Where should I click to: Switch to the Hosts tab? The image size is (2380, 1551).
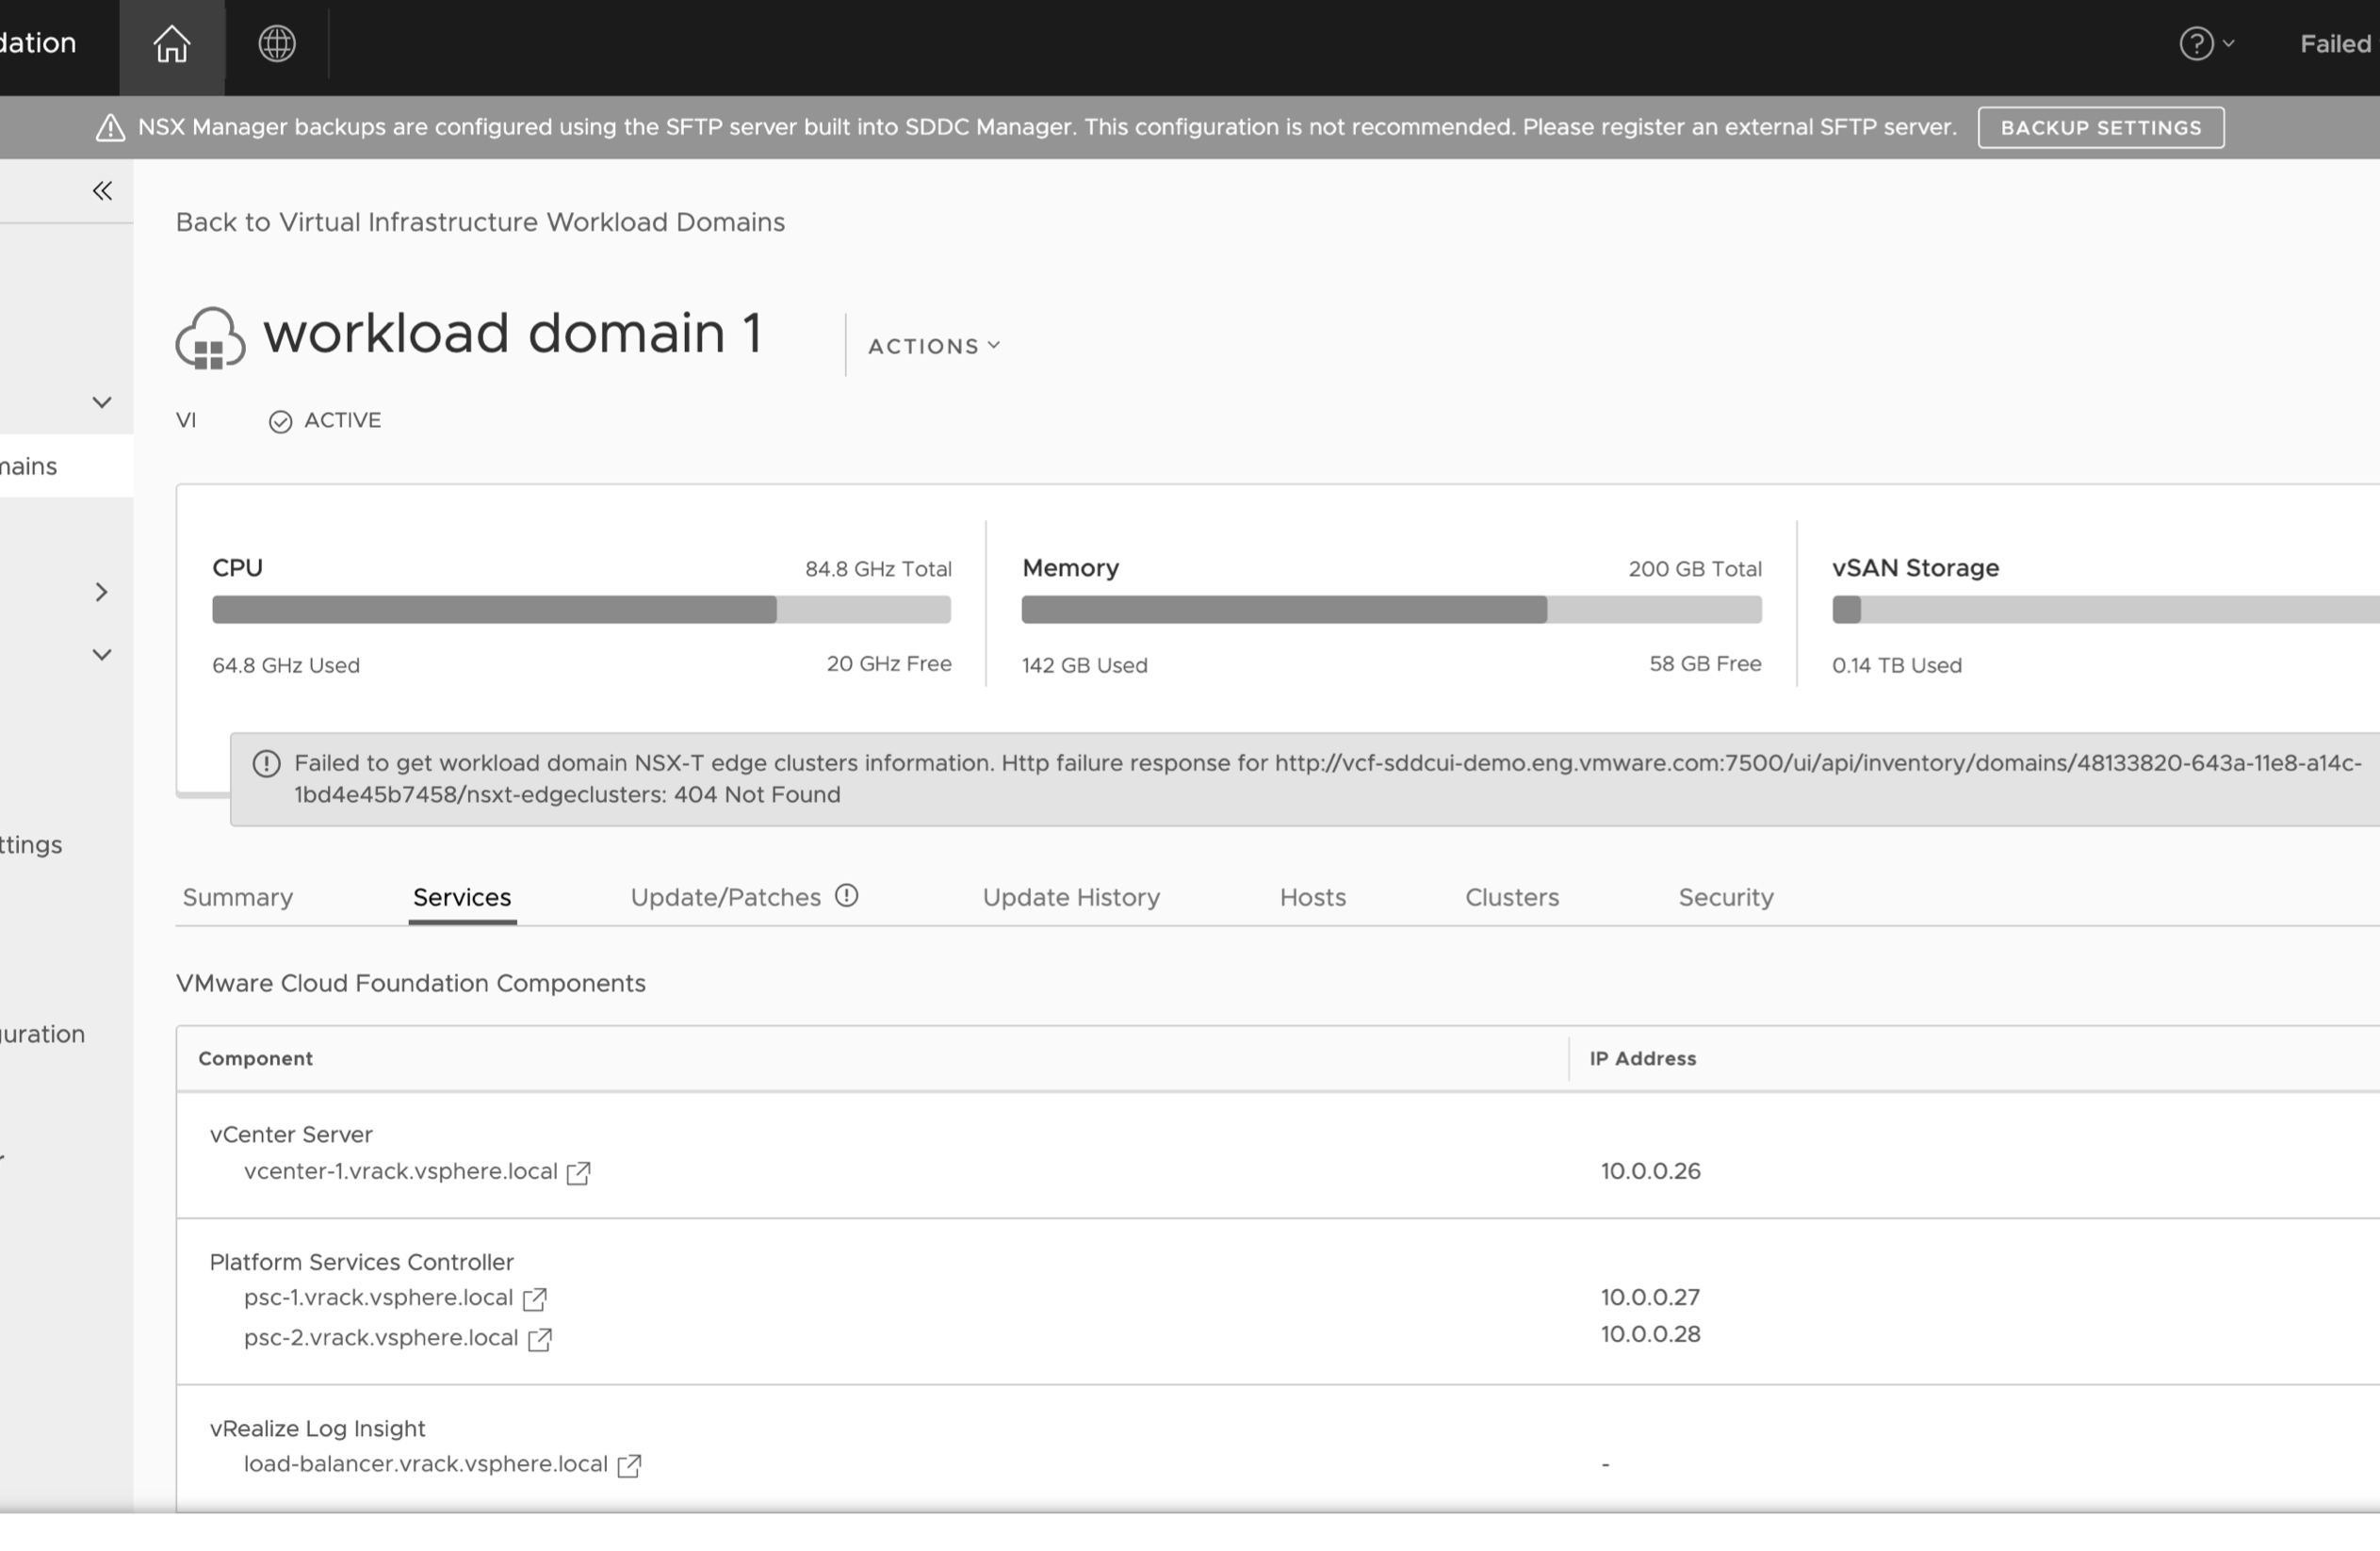[x=1312, y=897]
